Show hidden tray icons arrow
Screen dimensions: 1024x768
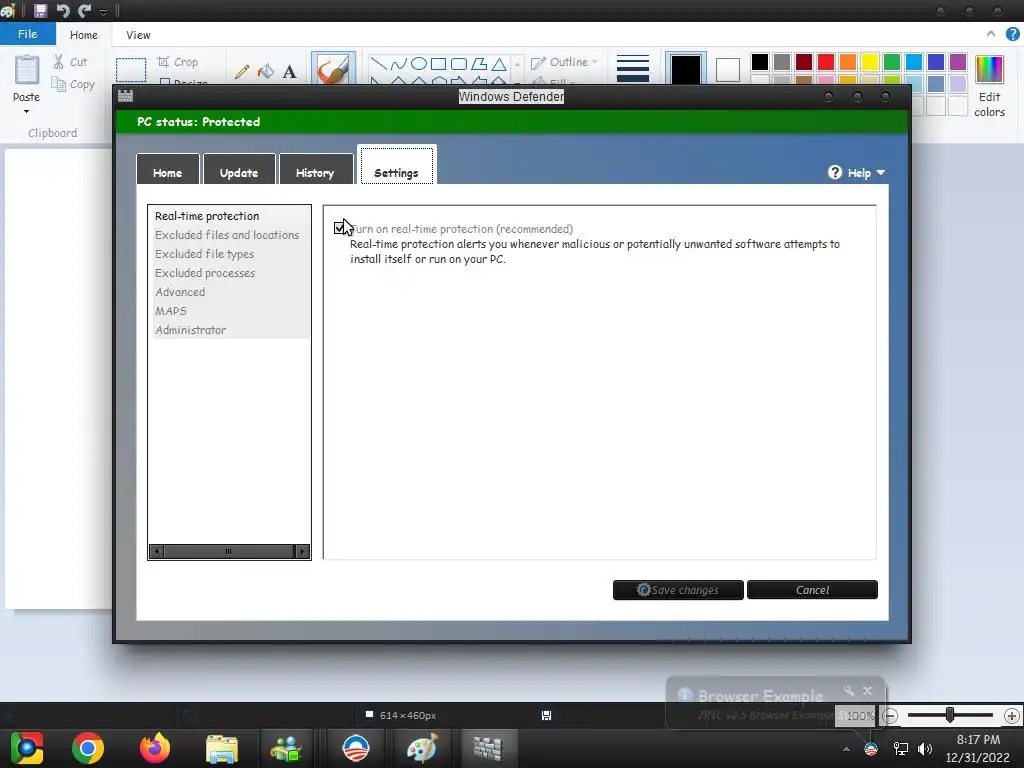(x=846, y=749)
